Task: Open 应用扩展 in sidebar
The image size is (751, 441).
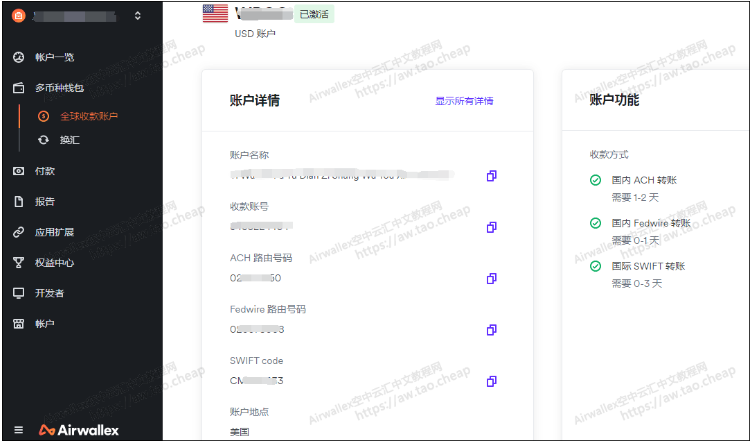Action: coord(54,232)
